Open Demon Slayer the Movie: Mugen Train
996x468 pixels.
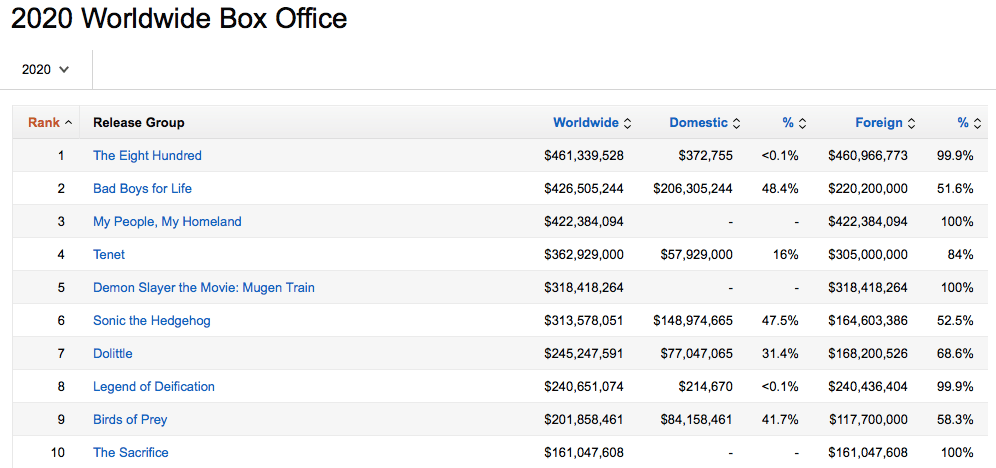[x=204, y=288]
